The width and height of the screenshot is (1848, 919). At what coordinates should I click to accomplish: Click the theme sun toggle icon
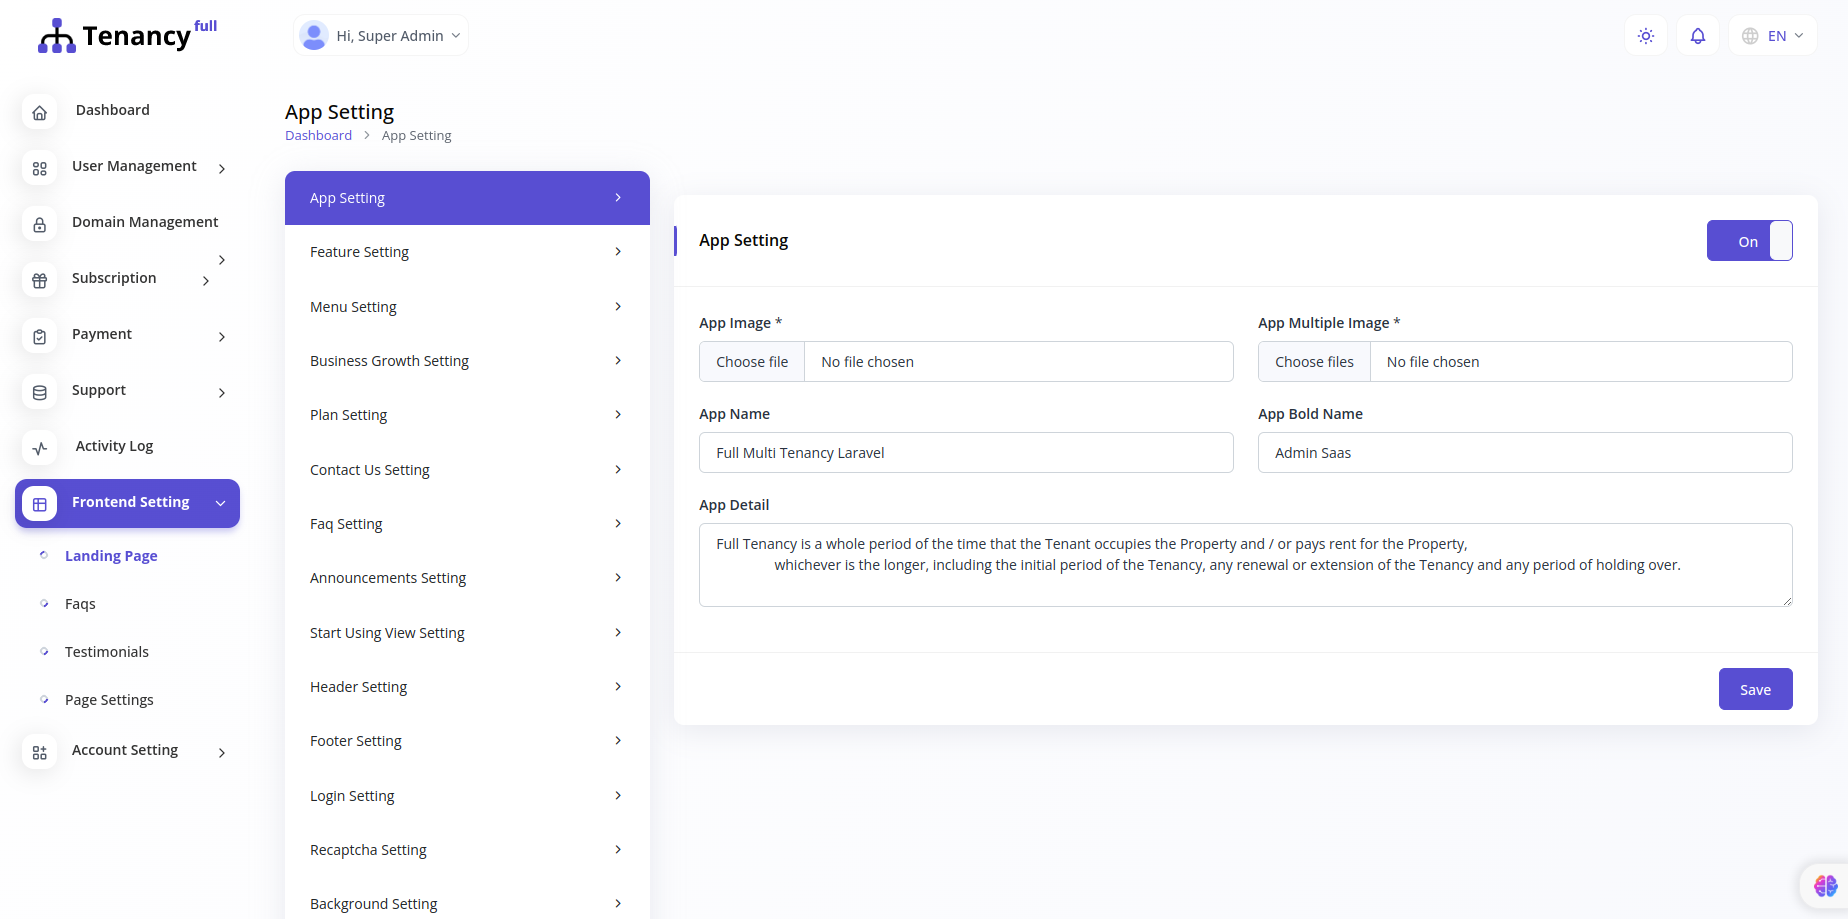click(x=1645, y=35)
